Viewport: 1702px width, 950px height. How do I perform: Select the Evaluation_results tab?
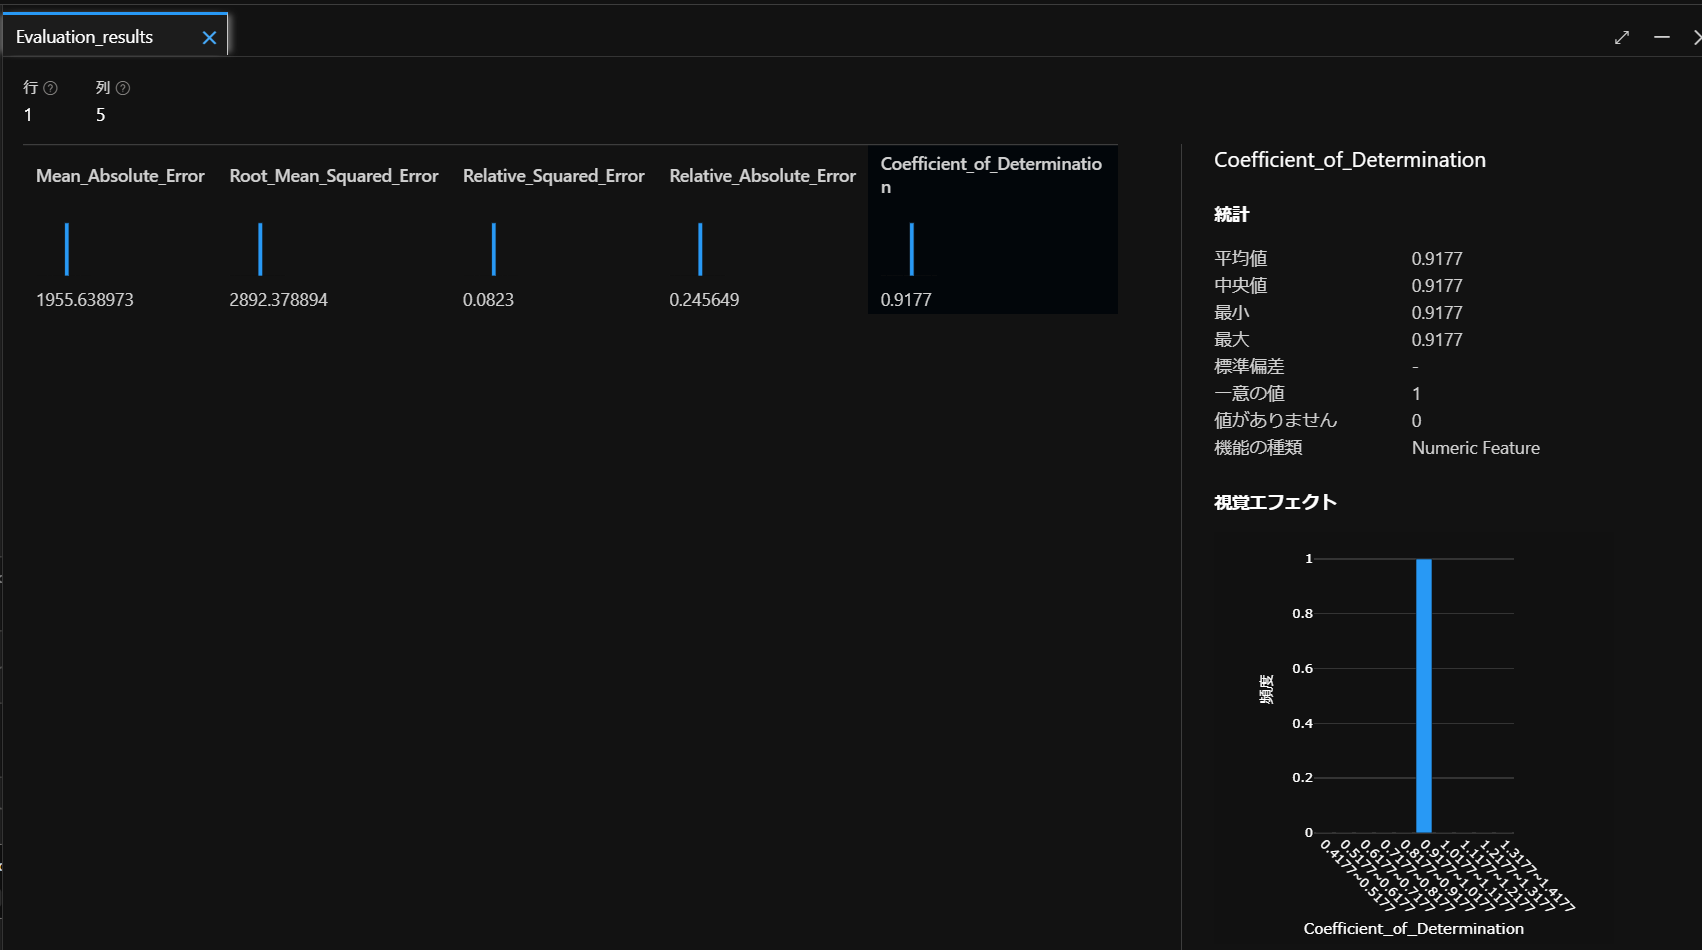click(x=85, y=37)
